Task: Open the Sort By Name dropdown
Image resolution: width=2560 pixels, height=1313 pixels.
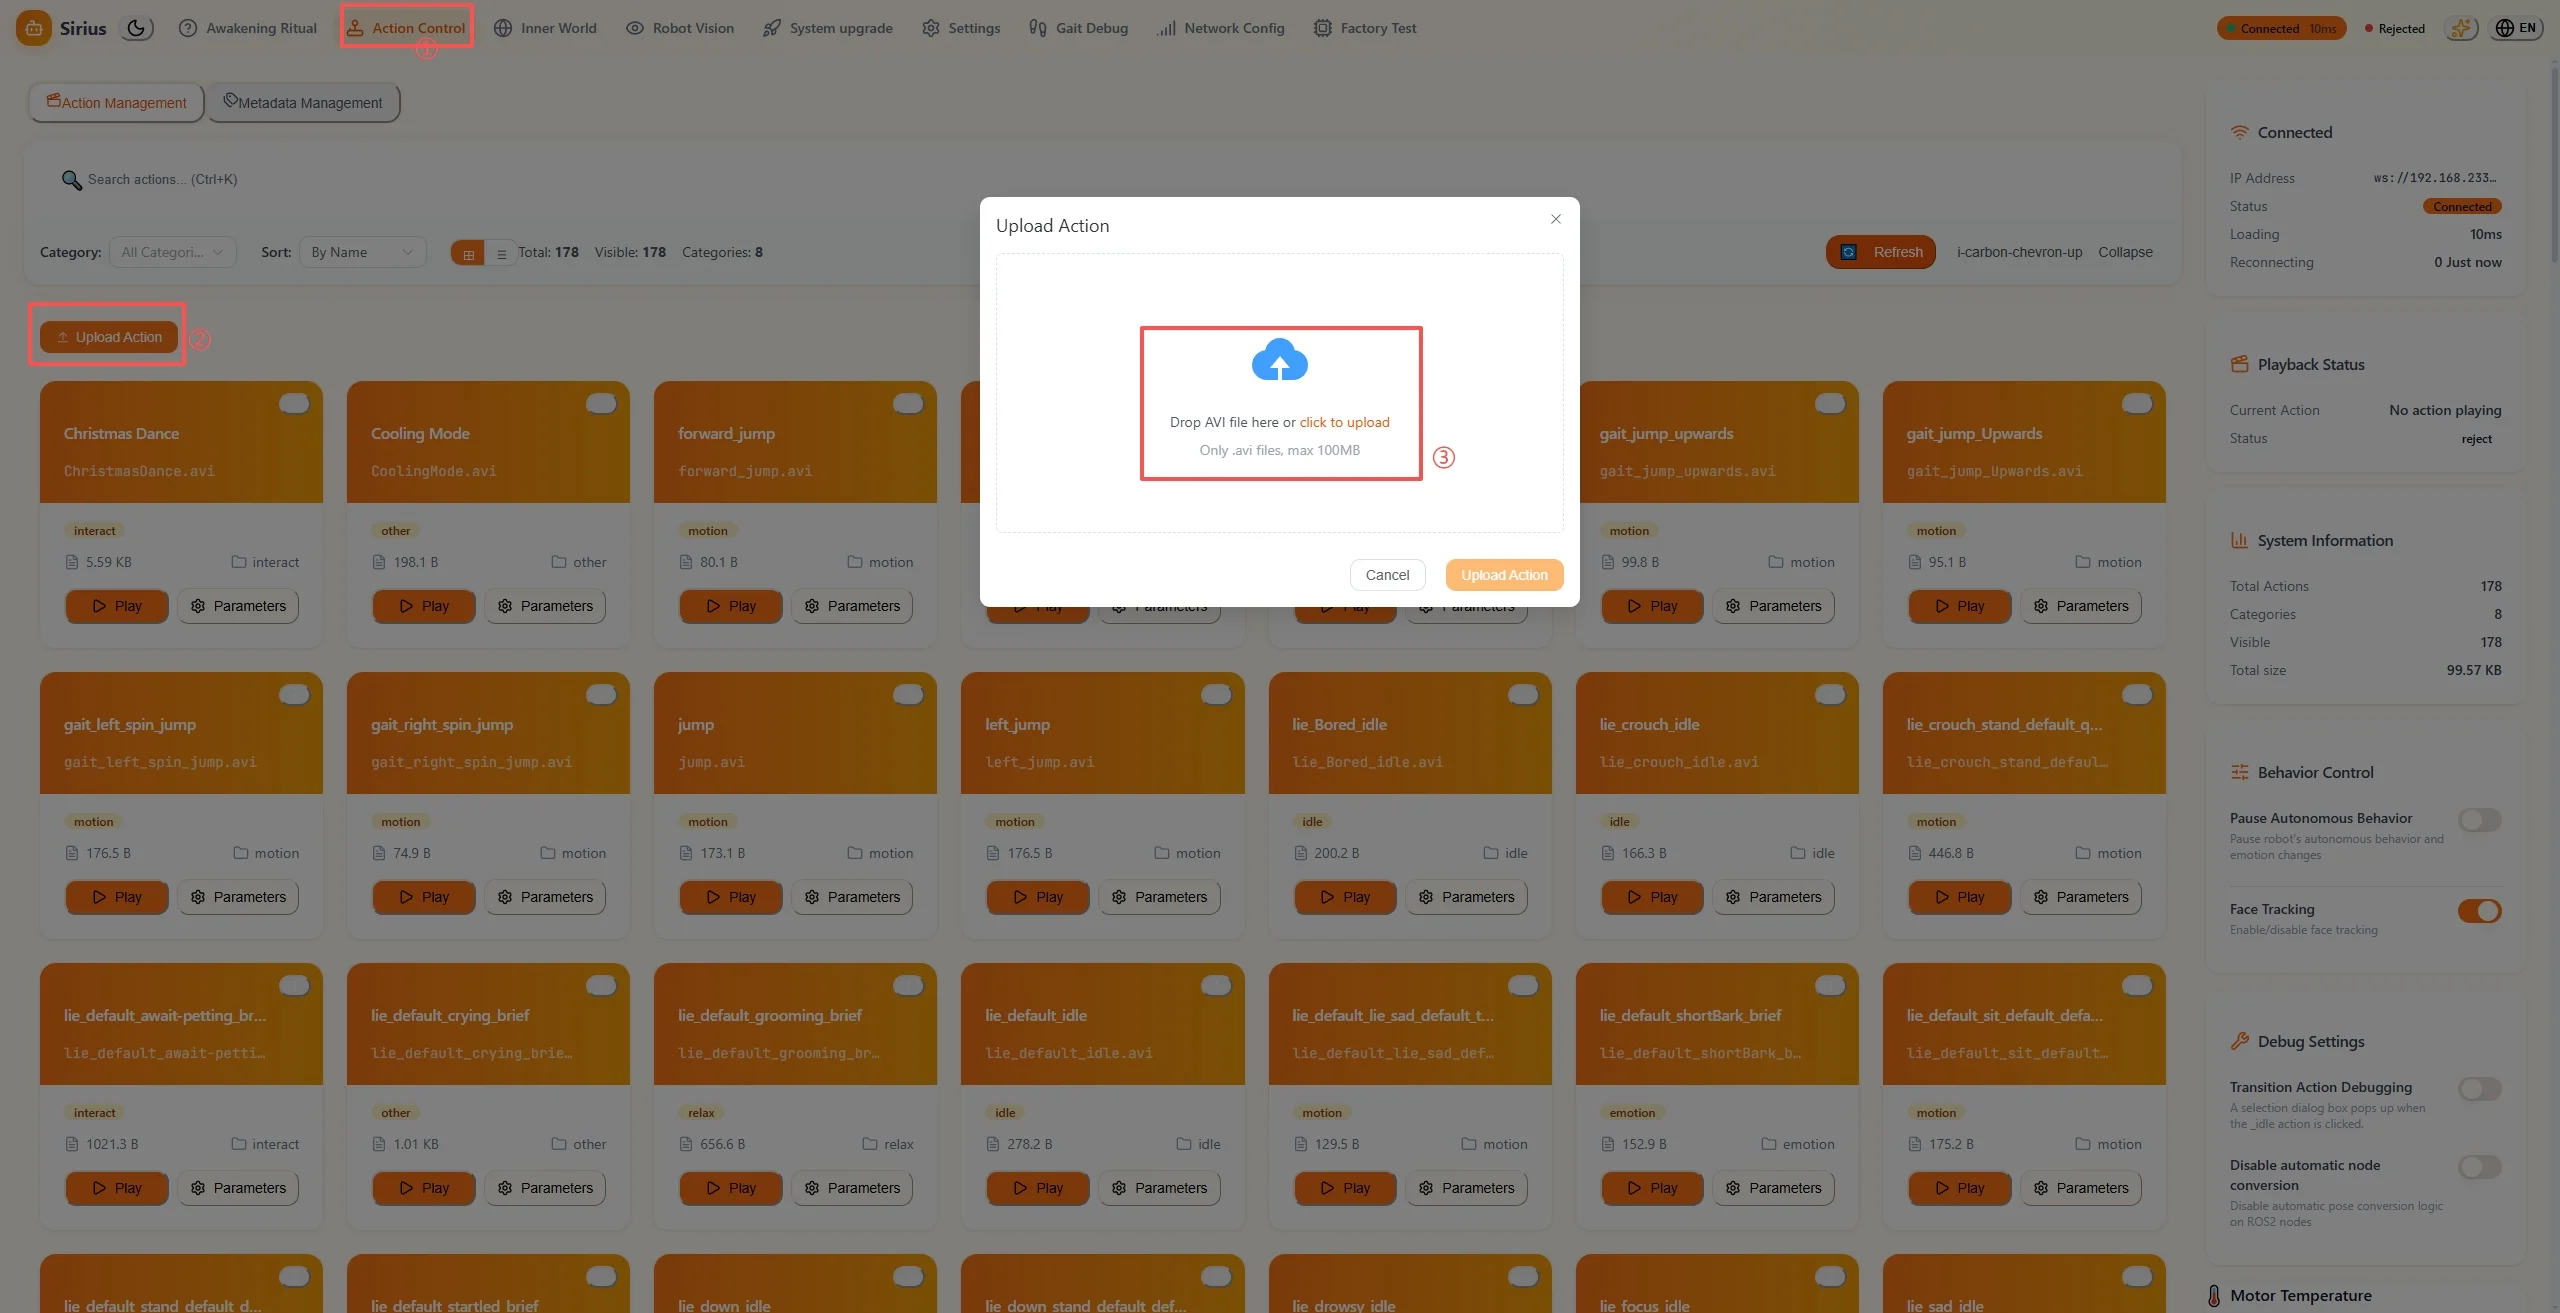Action: (x=363, y=252)
